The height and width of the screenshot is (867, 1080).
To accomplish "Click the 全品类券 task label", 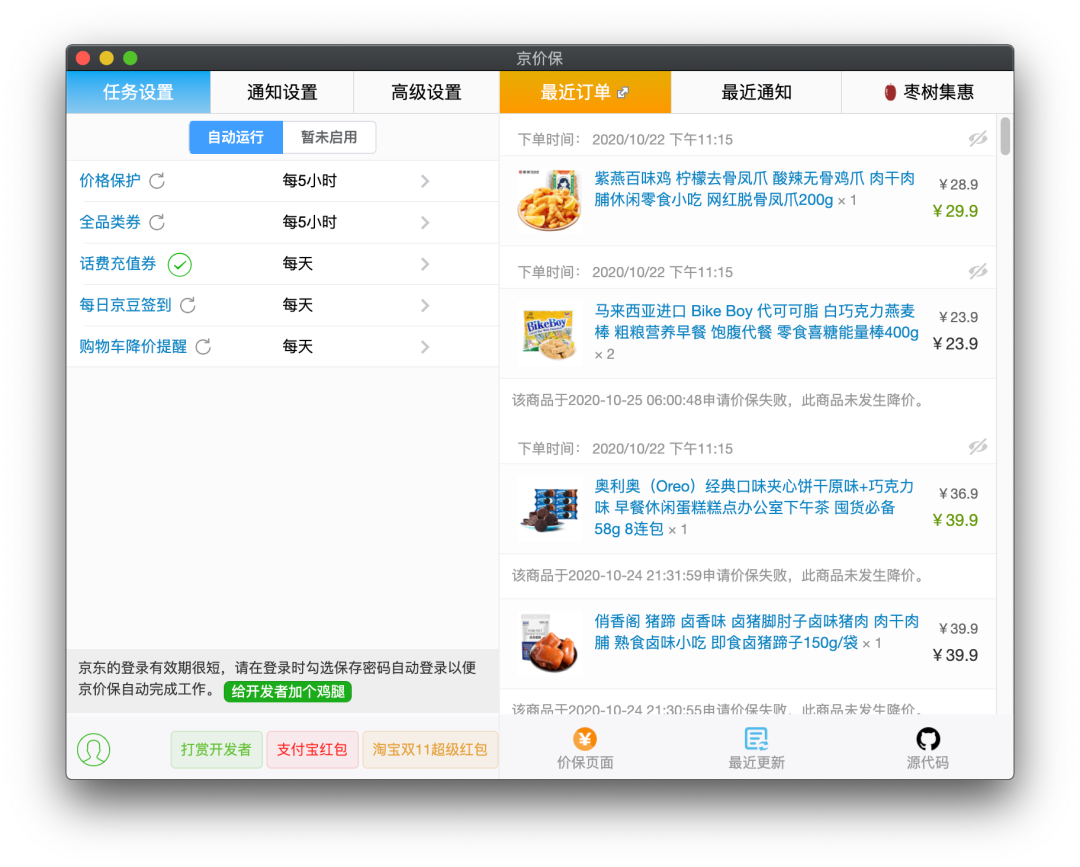I will (x=110, y=222).
